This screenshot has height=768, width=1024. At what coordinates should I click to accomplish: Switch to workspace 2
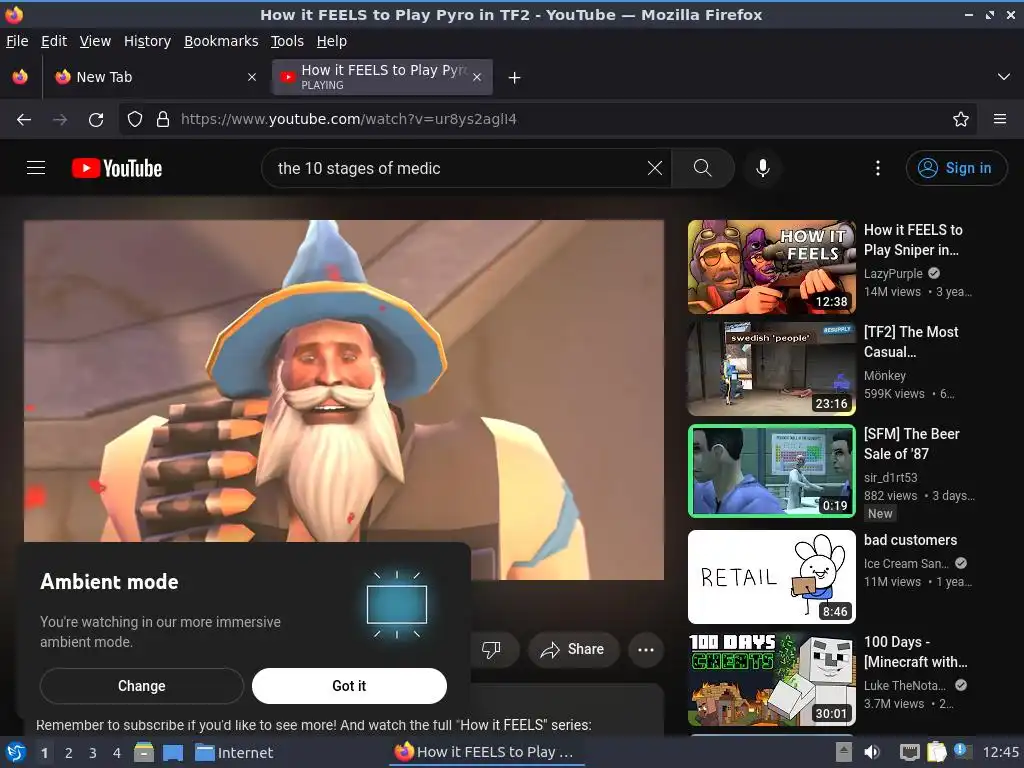[69, 753]
